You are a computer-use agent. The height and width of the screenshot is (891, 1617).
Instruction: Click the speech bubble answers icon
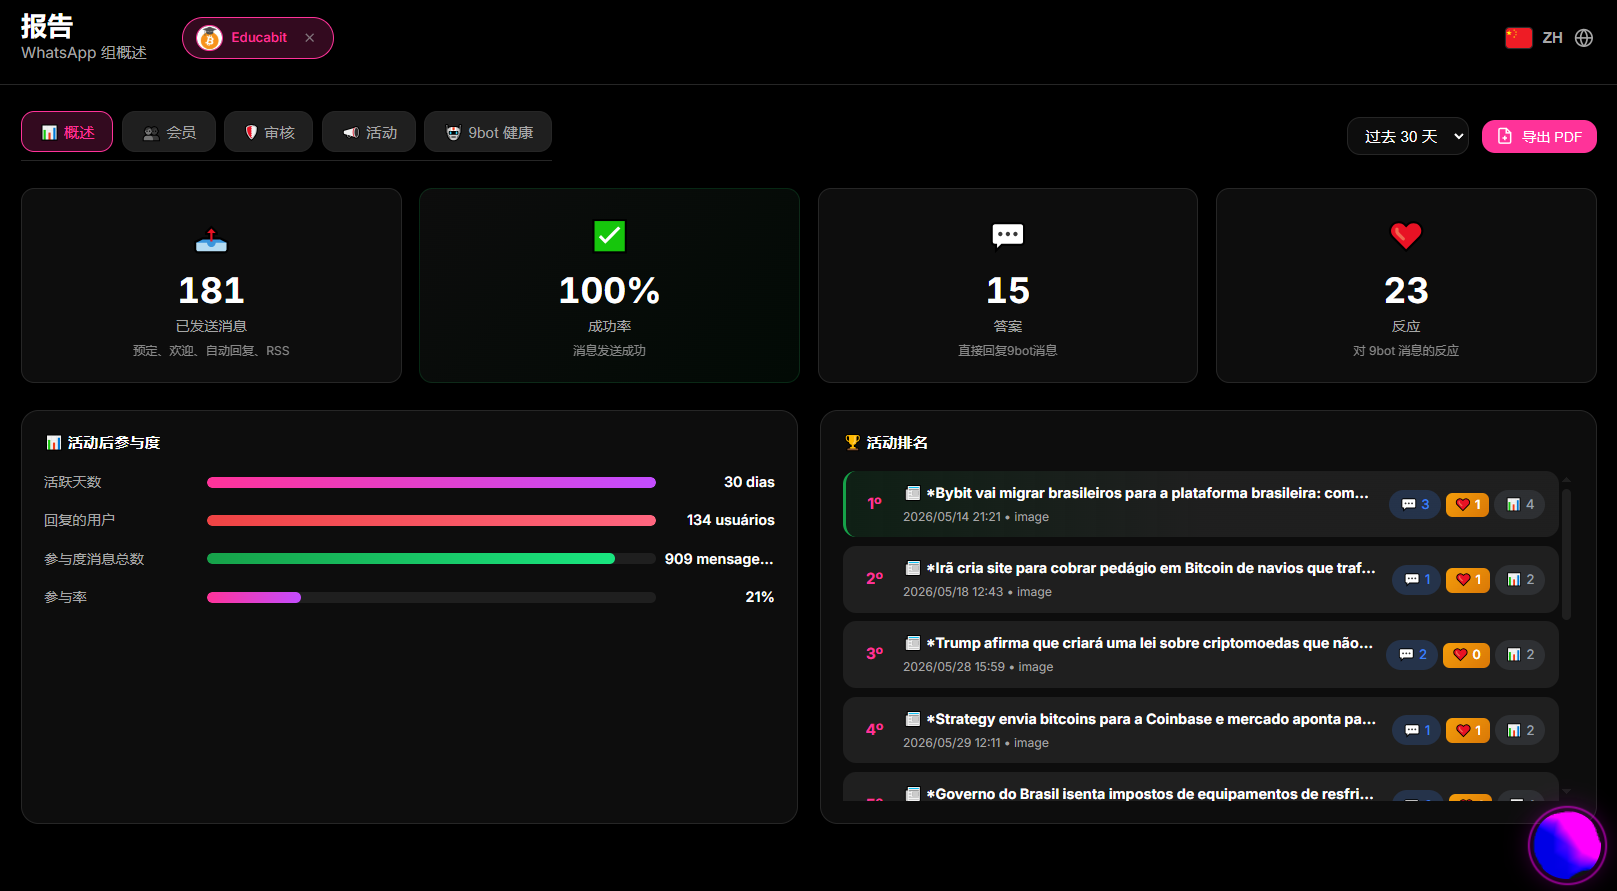(1007, 236)
